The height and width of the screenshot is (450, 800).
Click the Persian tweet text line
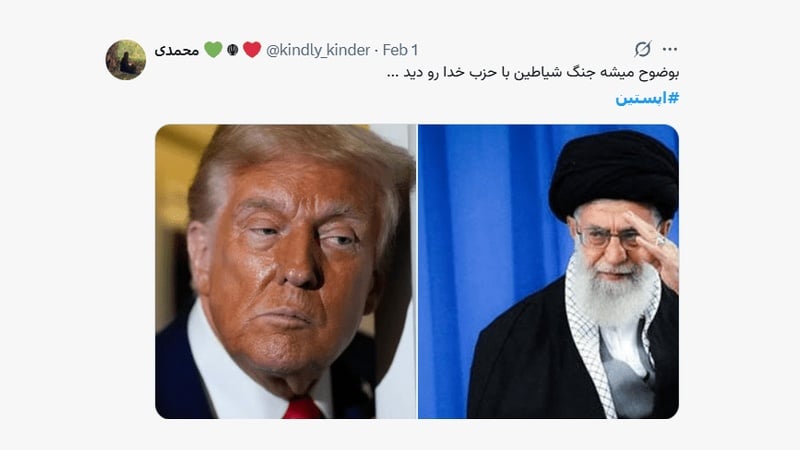click(533, 72)
